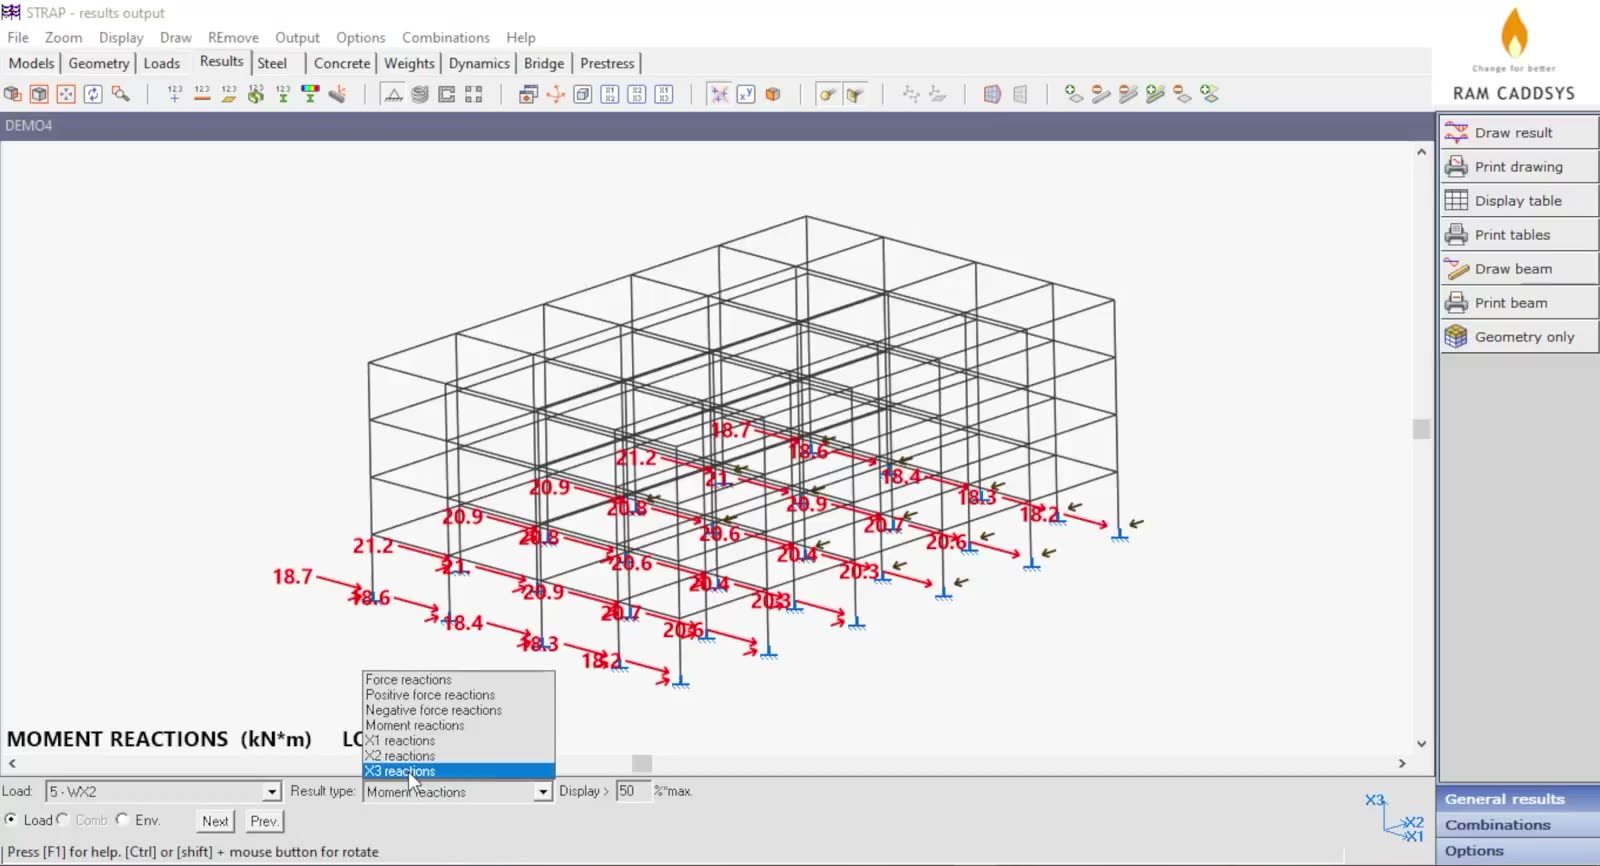1600x866 pixels.
Task: Click the vertical scrollbar thumb
Action: click(1421, 429)
